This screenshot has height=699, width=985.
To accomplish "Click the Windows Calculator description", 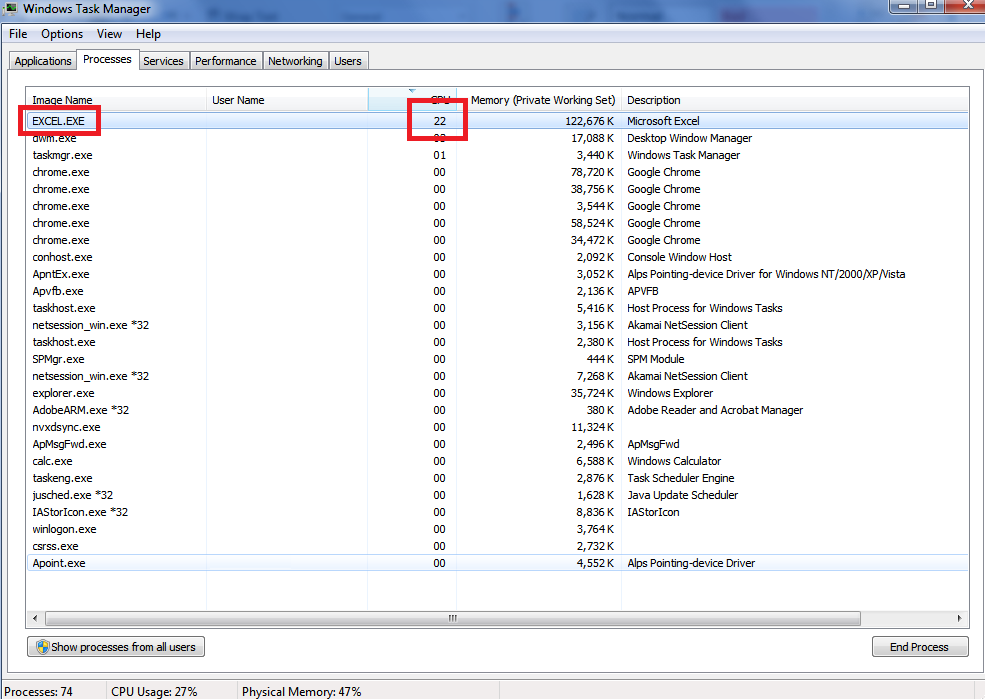I will click(x=673, y=460).
